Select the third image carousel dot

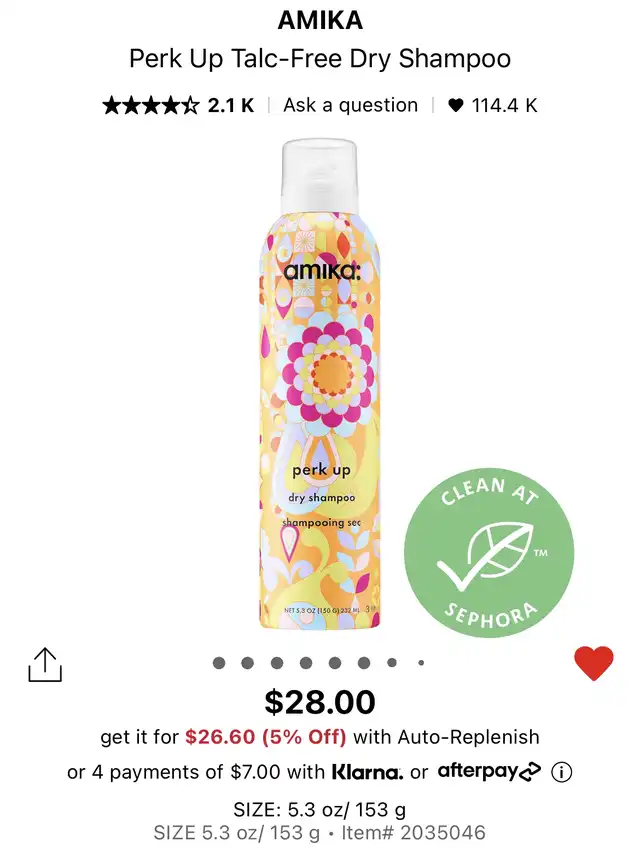pos(277,663)
